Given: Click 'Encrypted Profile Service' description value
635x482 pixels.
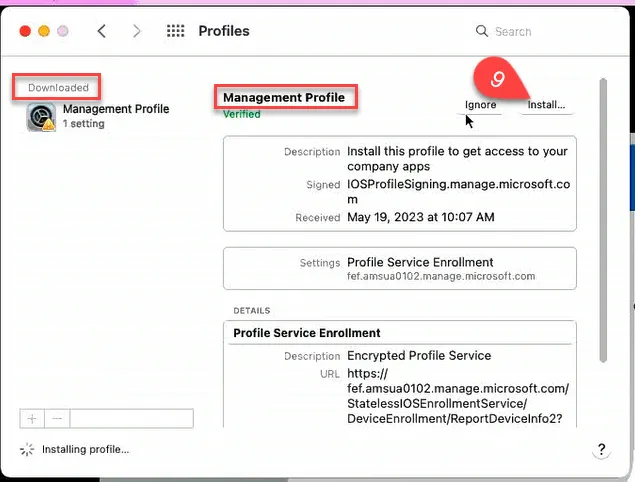Looking at the screenshot, I should tap(419, 356).
